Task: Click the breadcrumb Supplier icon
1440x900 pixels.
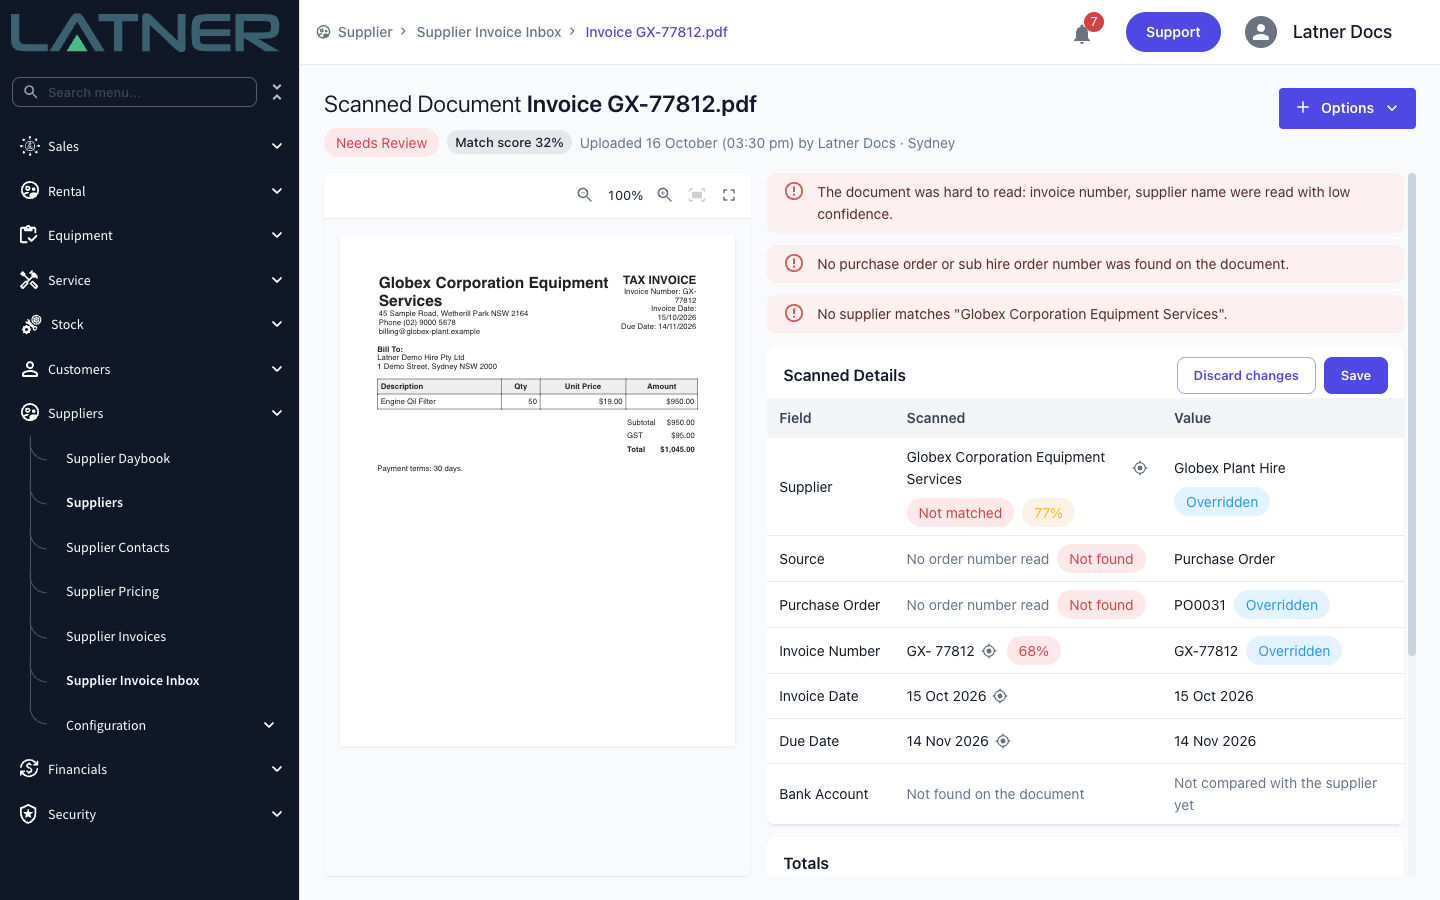Action: (x=323, y=32)
